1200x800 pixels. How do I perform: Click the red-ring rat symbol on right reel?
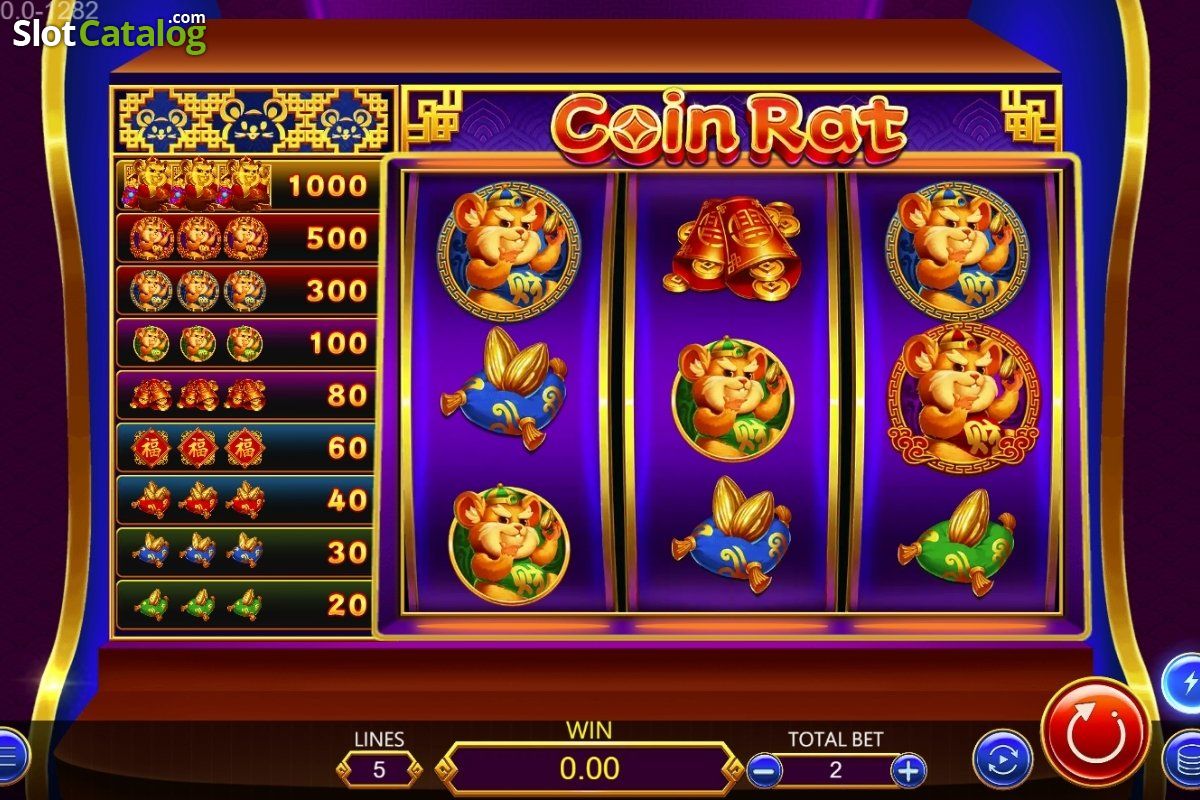963,397
